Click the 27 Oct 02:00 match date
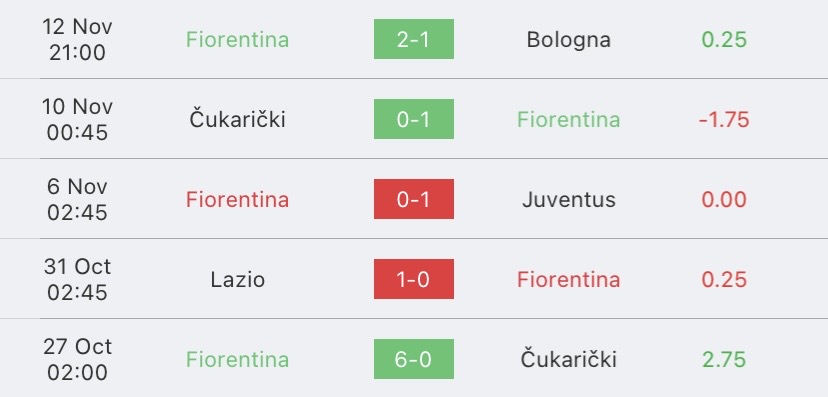828x397 pixels. click(x=78, y=360)
